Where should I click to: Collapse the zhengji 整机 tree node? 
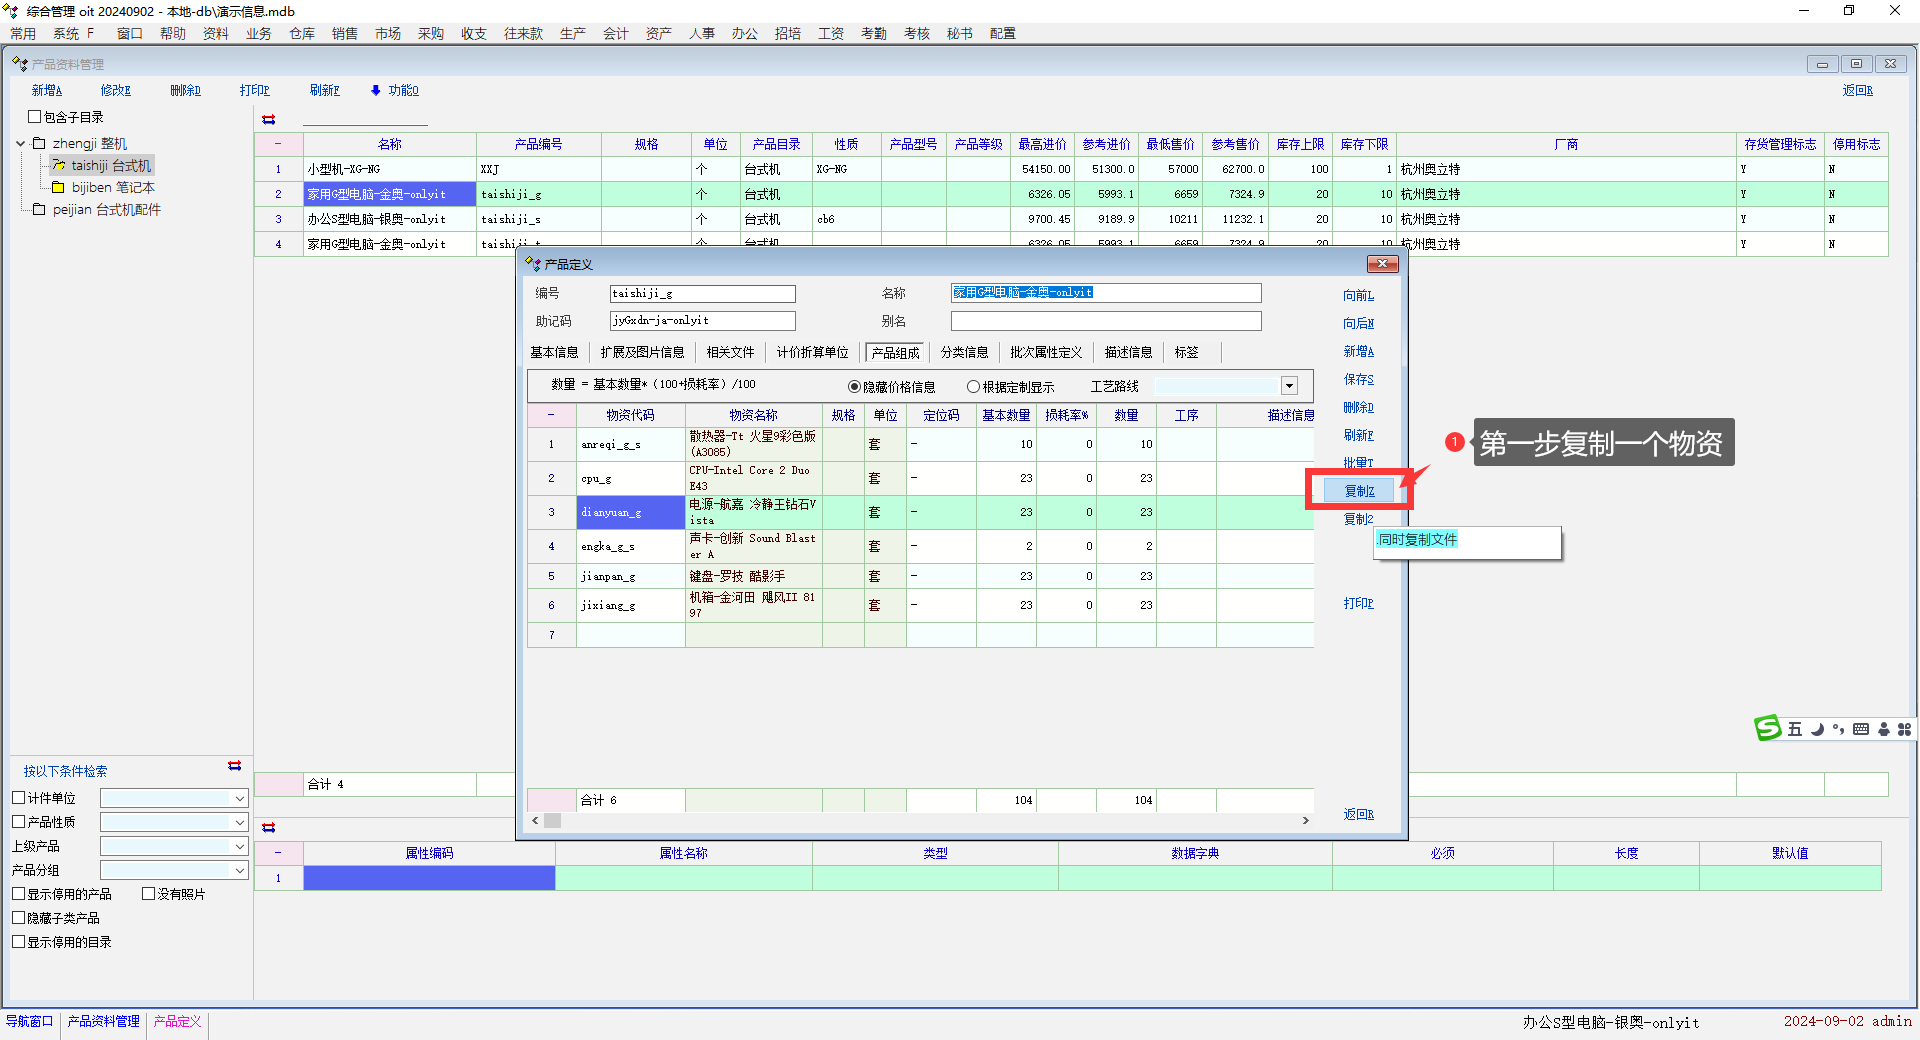tap(20, 143)
